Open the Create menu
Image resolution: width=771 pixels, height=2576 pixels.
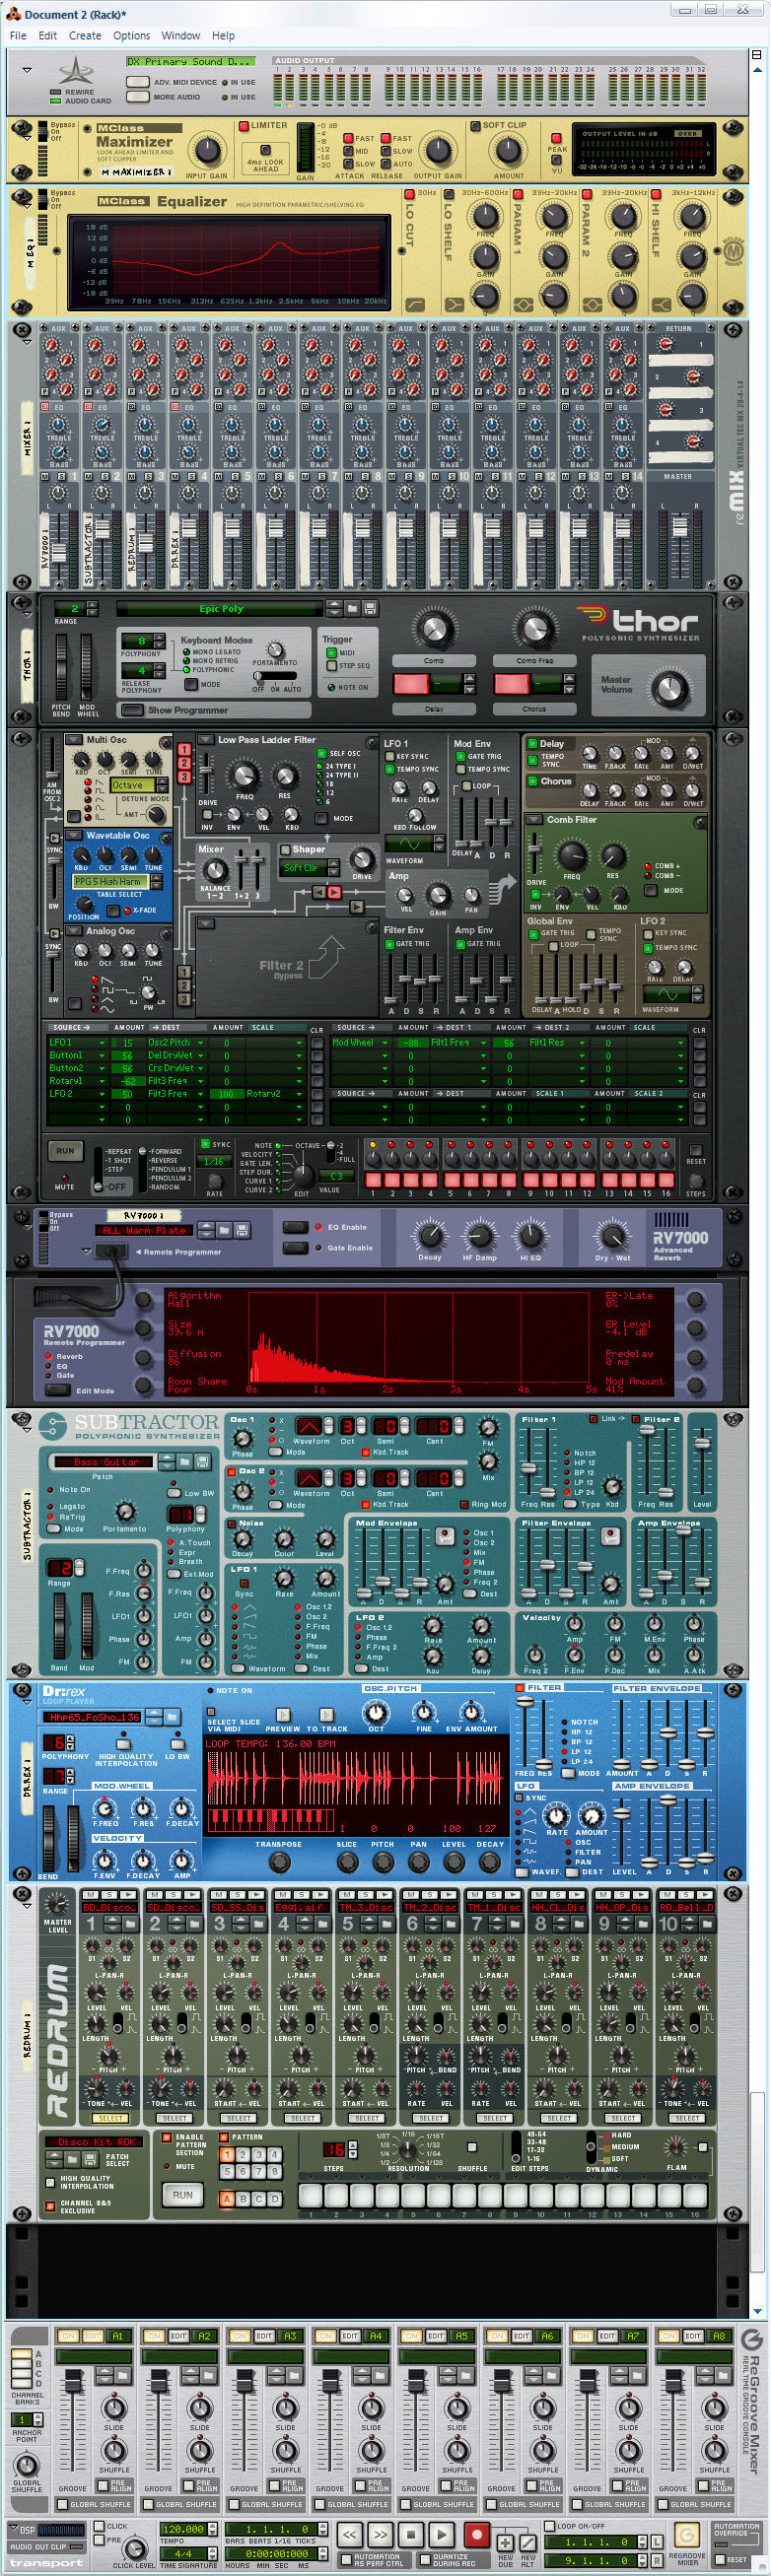coord(84,35)
